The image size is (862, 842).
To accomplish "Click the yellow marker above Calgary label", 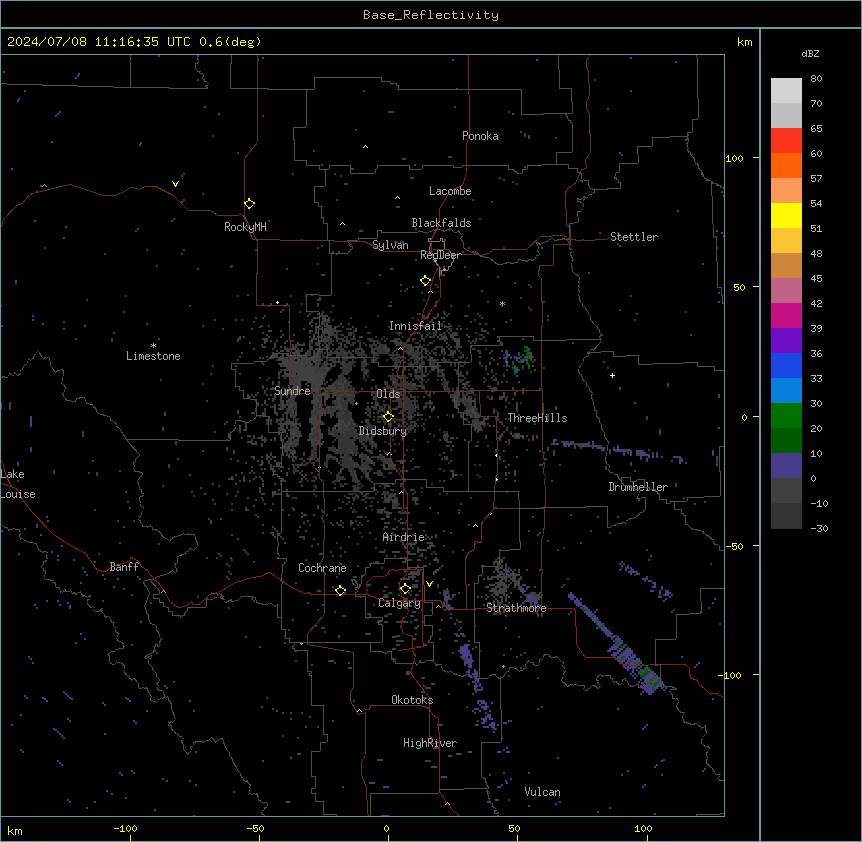I will point(405,589).
